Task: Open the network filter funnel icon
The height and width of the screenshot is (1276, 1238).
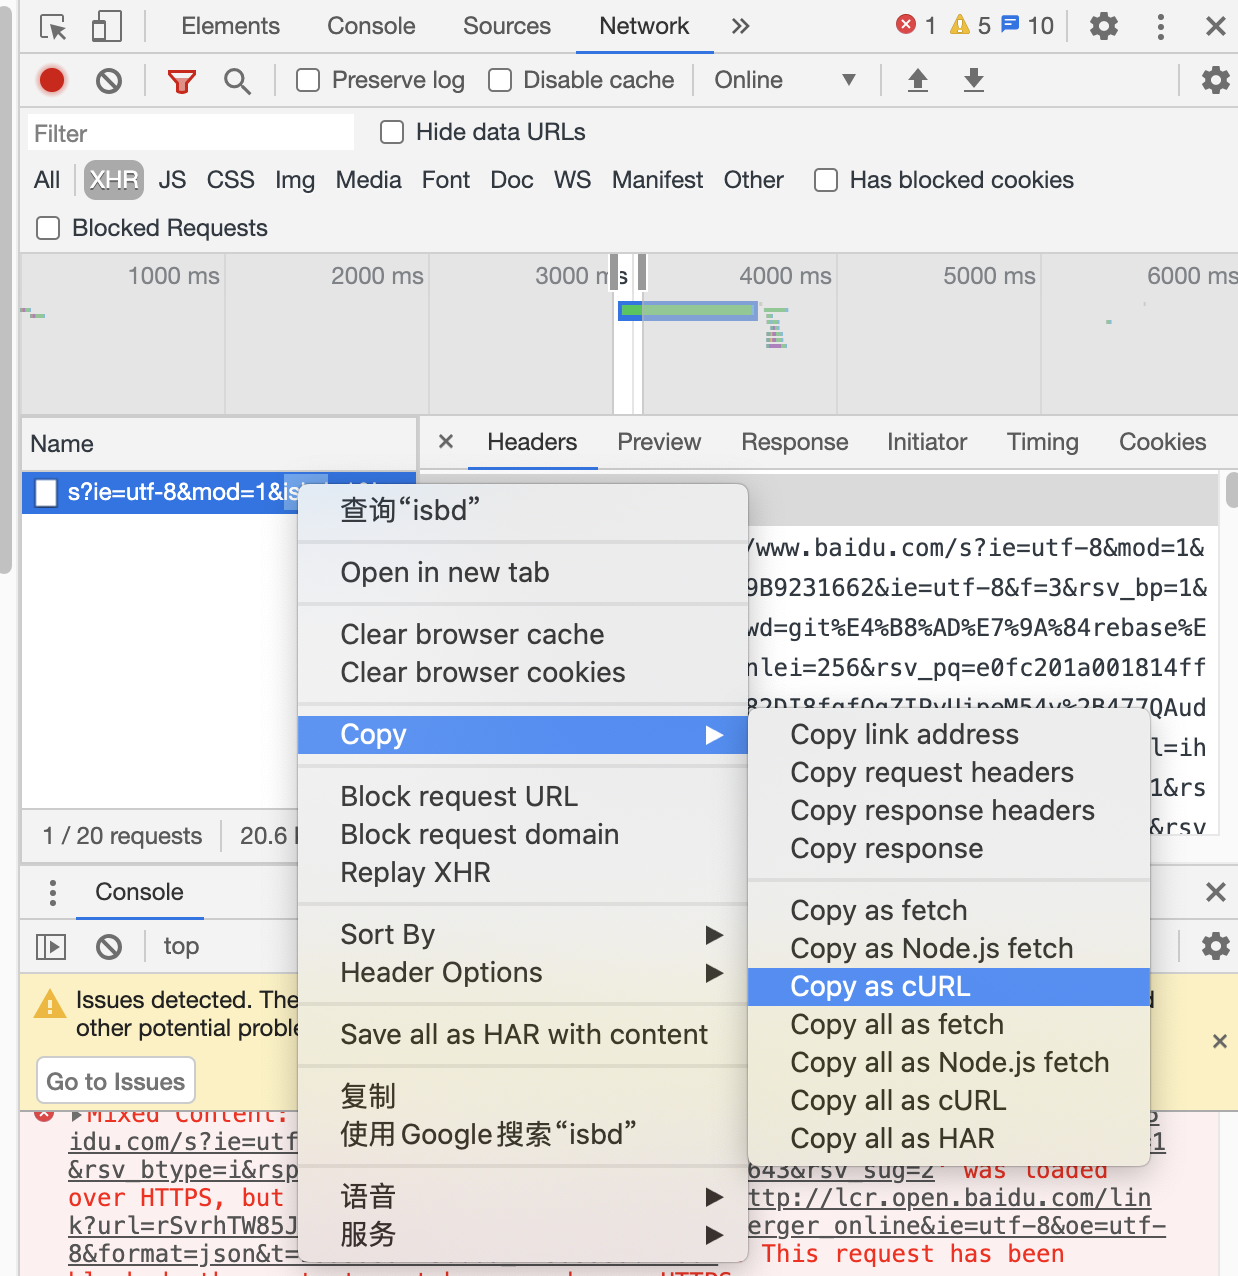Action: 180,80
